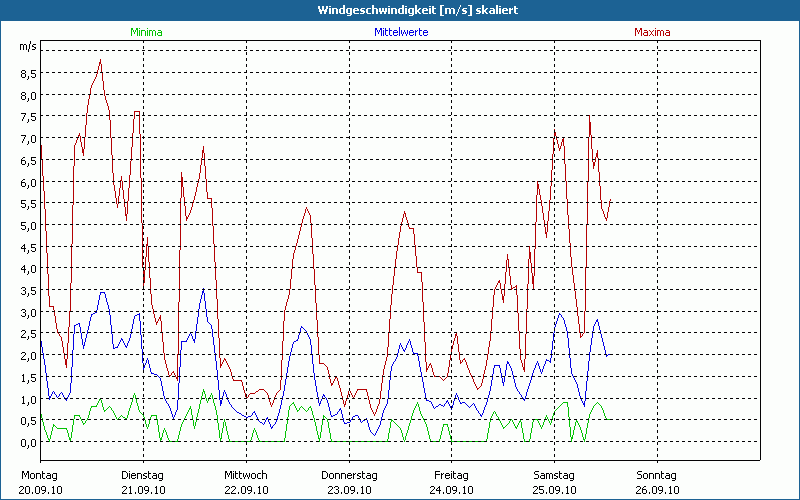The image size is (800, 500).
Task: Click the 'Sonntag' day label
Action: tap(657, 476)
